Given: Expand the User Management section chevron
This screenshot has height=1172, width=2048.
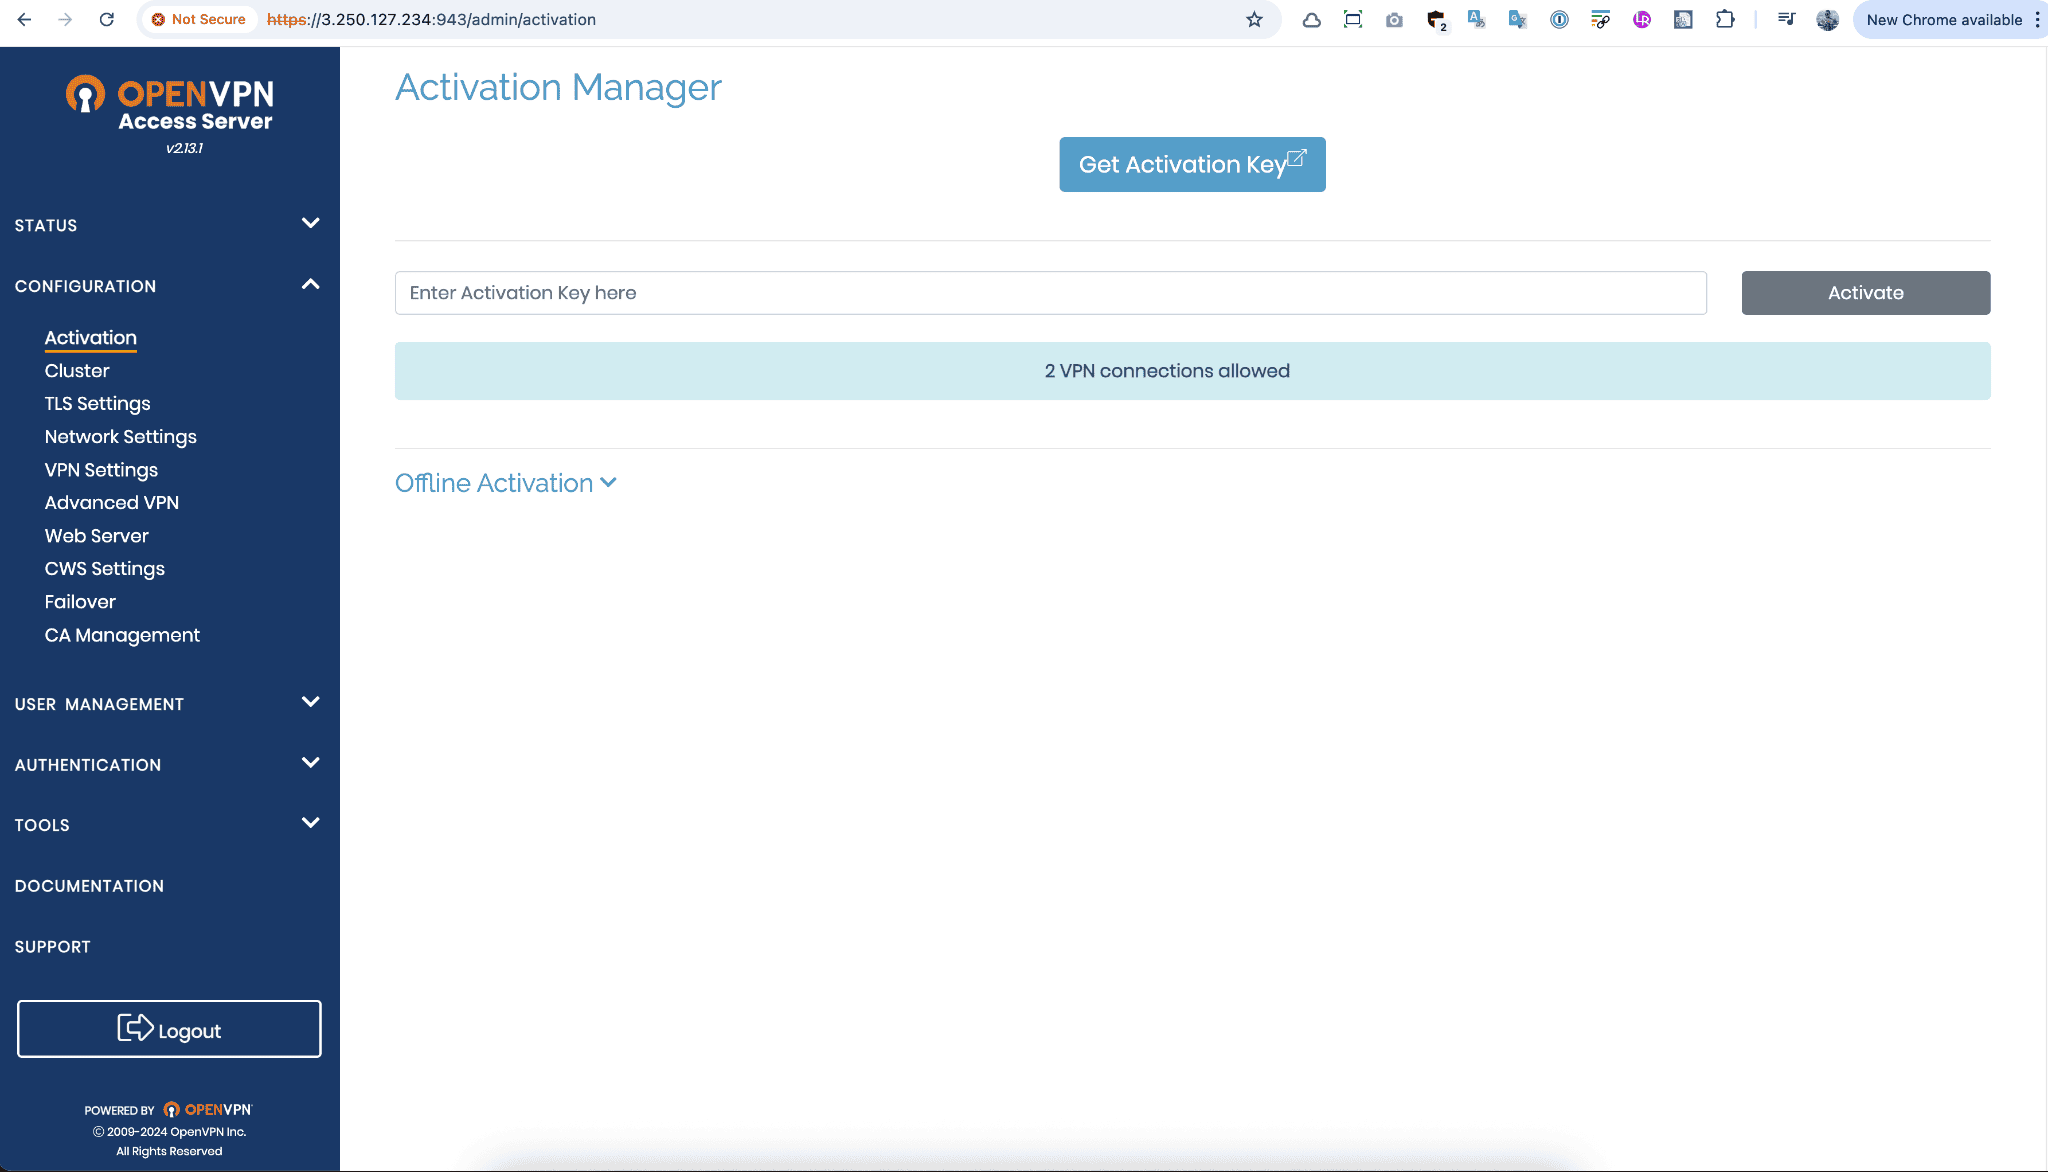Looking at the screenshot, I should click(x=311, y=702).
